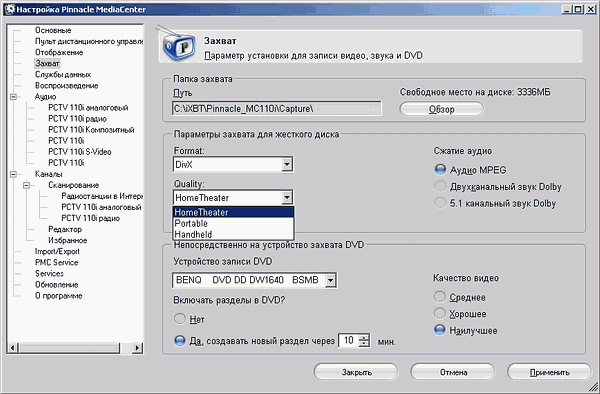Viewport: 600px width, 394px height.
Task: Collapse the Каналы tree node
Action: pyautogui.click(x=13, y=174)
